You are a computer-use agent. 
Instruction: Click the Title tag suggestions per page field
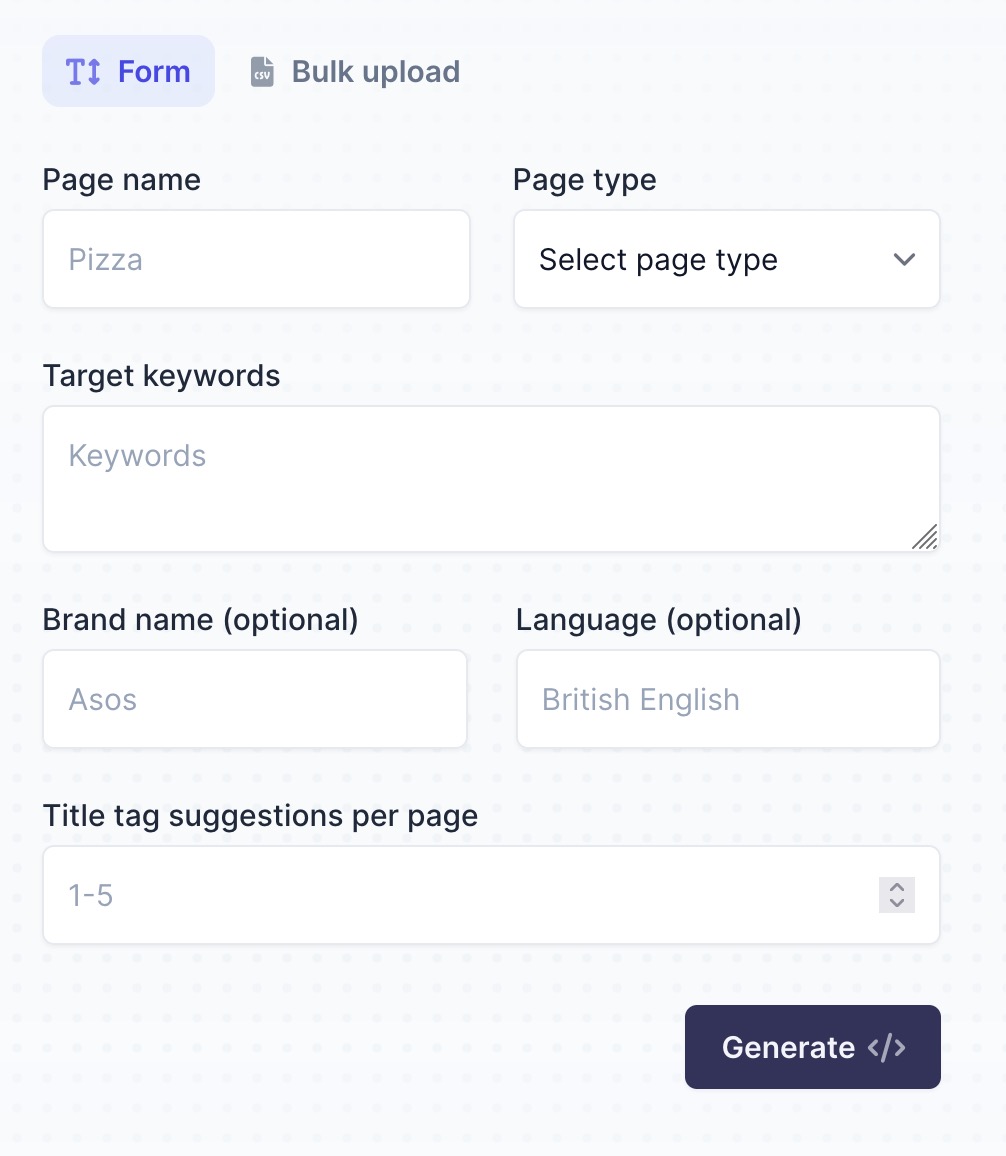(x=450, y=894)
